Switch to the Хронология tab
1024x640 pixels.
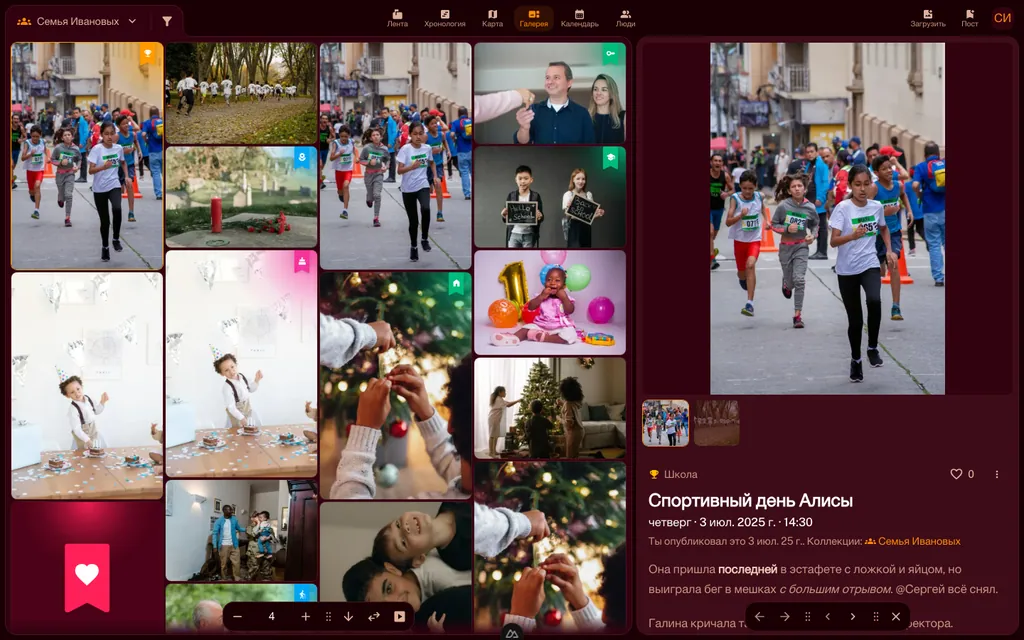coord(445,18)
